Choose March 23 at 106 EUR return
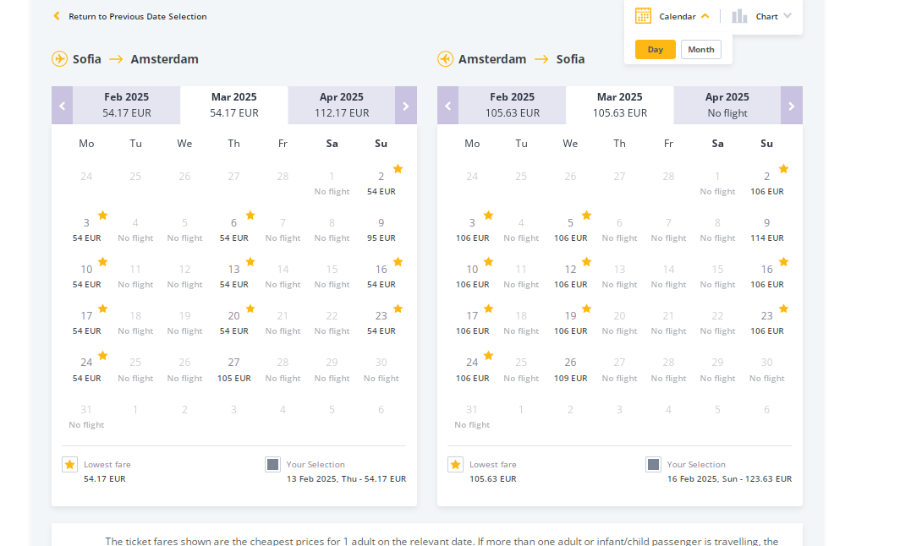Screen dimensions: 900x546 [x=767, y=323]
